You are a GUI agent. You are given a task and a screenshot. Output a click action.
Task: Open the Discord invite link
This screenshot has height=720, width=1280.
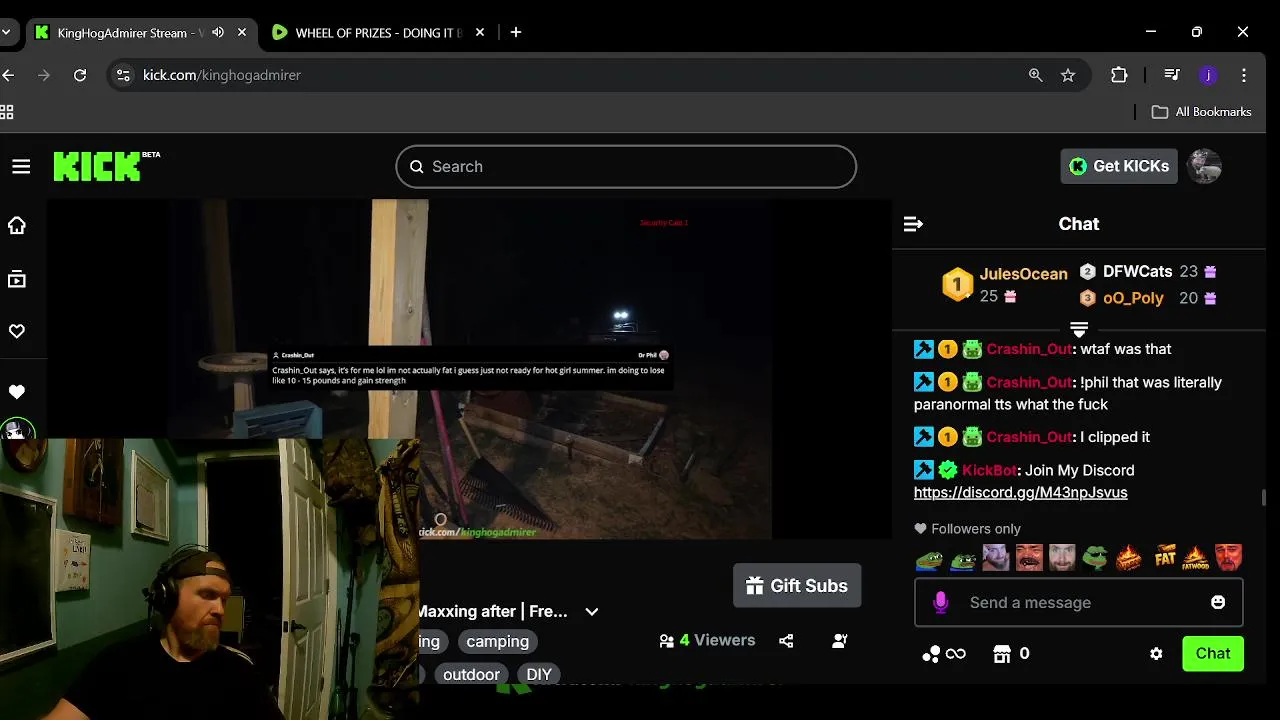[x=1020, y=492]
